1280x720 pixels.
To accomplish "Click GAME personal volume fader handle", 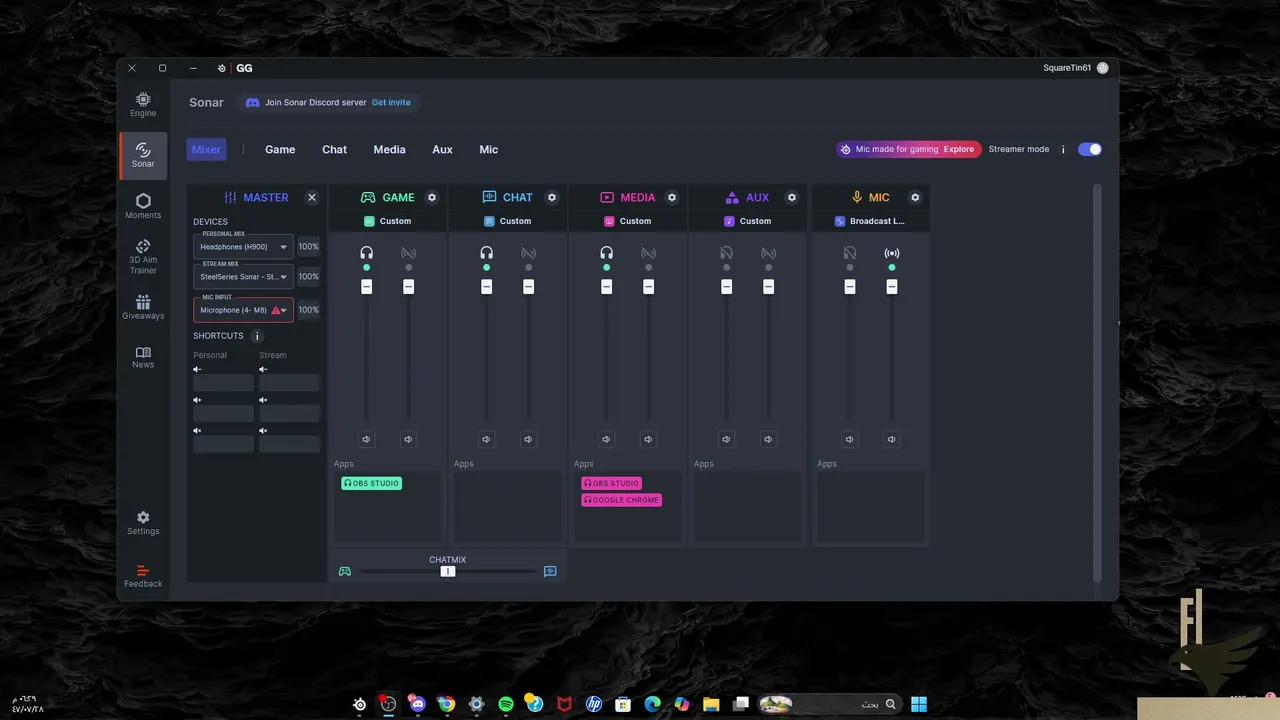I will click(366, 287).
